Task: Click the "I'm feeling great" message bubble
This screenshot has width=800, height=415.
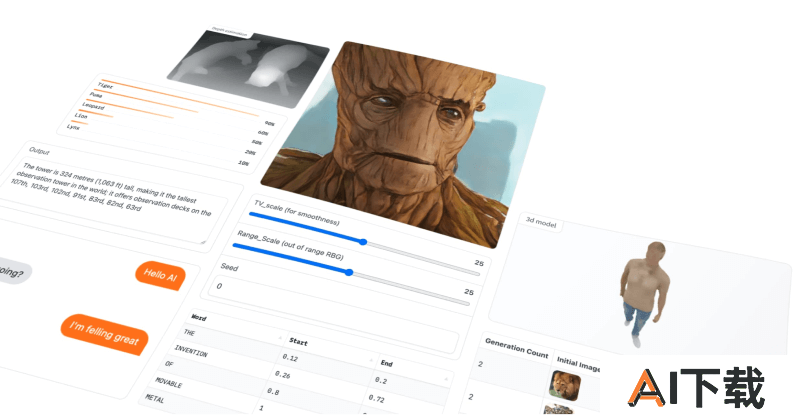Action: [104, 334]
